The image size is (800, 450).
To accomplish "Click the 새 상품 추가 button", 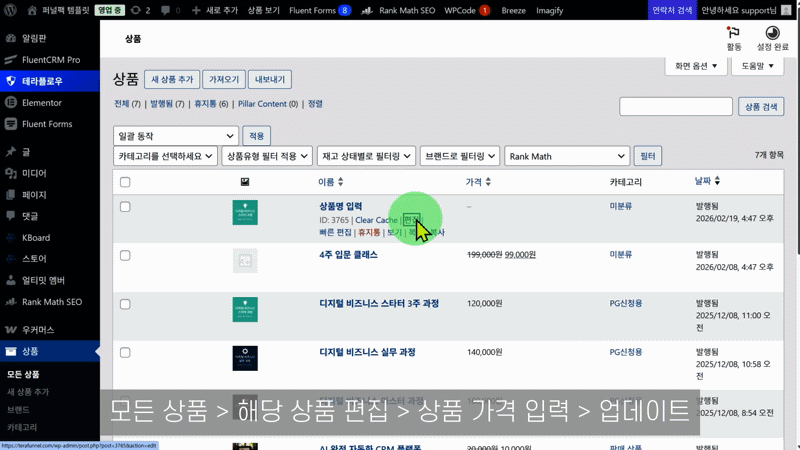I will pyautogui.click(x=172, y=80).
